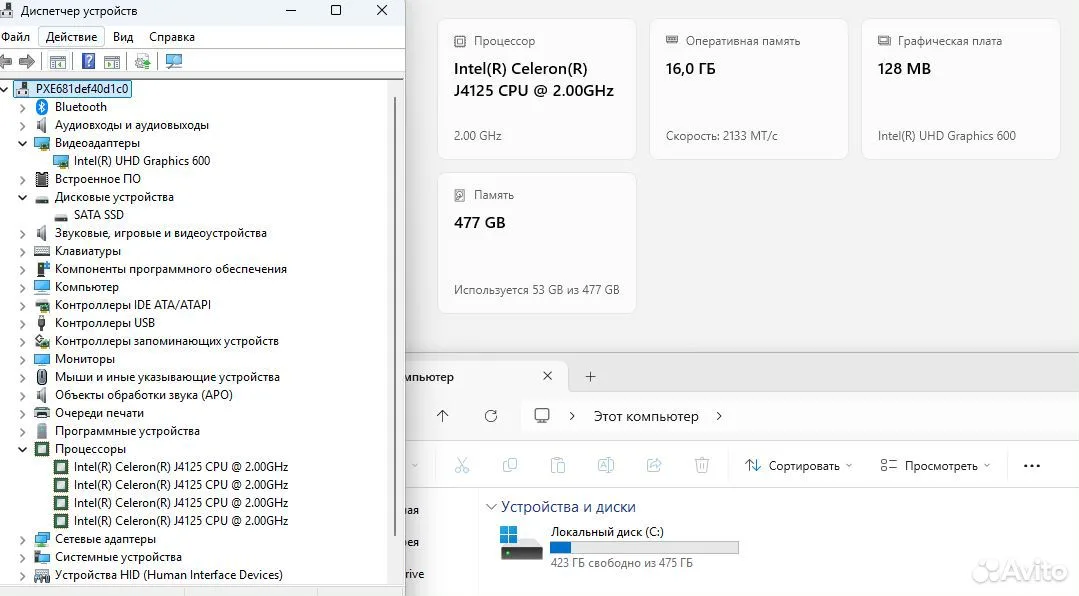
Task: Add a new Explorer tab
Action: pos(590,376)
